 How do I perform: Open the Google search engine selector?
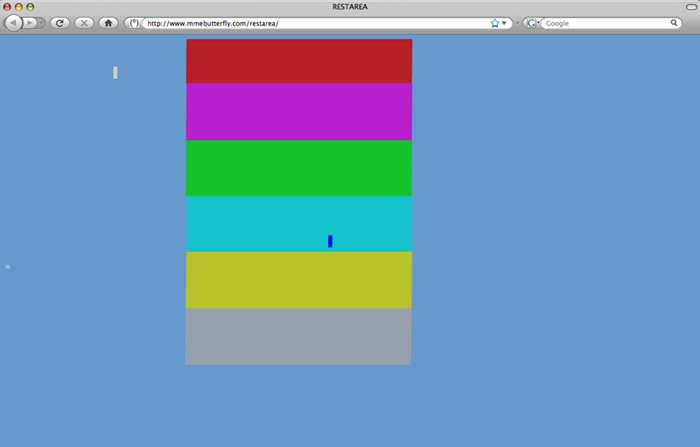pos(532,22)
